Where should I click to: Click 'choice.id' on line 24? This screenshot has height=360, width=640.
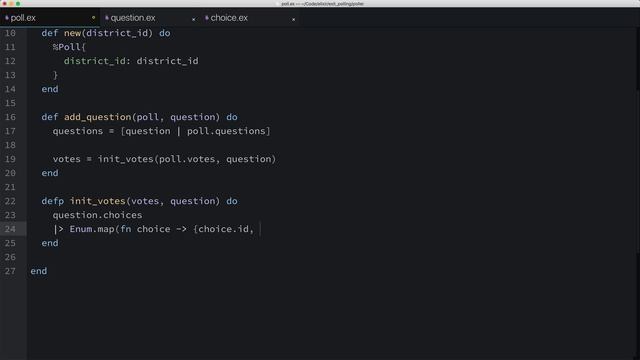(x=223, y=229)
